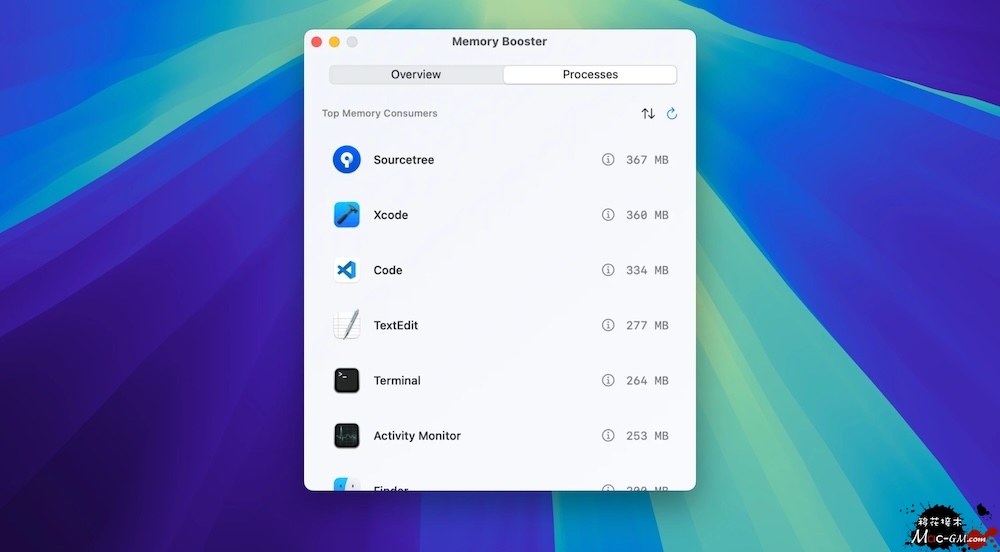
Task: Open info for Code process
Action: click(x=608, y=270)
